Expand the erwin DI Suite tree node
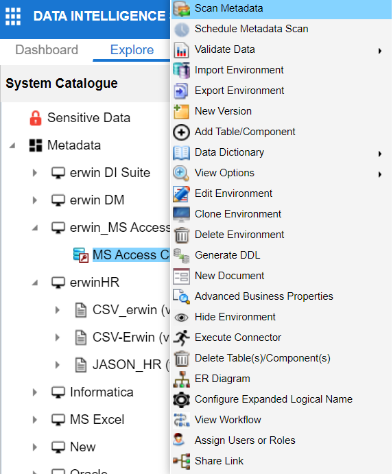 tap(35, 173)
